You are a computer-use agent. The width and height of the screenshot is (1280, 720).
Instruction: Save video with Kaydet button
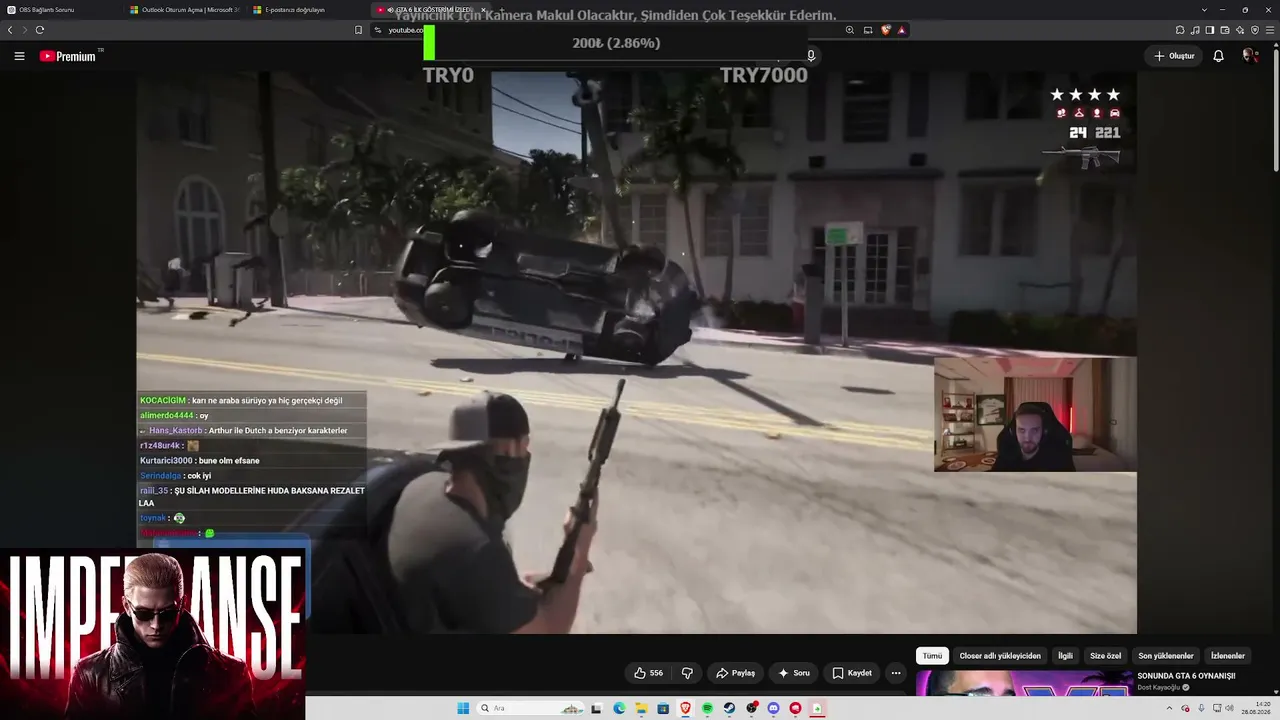pyautogui.click(x=852, y=673)
